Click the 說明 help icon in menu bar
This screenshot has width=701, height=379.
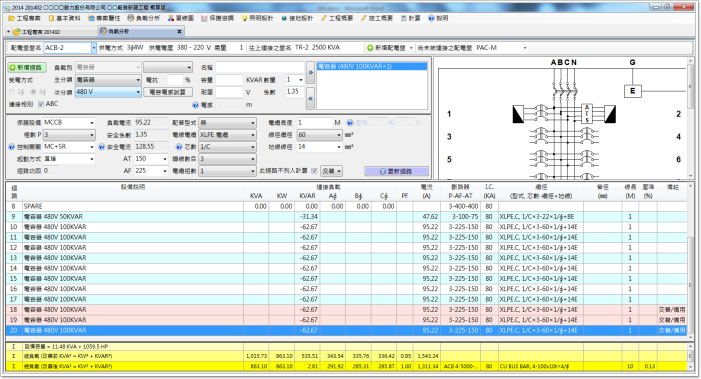point(431,18)
